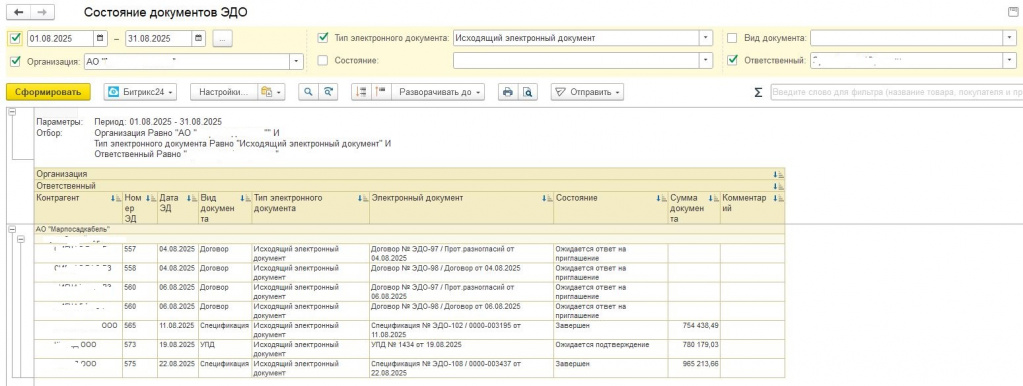Screen dimensions: 1023x386
Task: Open print preview icon
Action: coord(527,92)
